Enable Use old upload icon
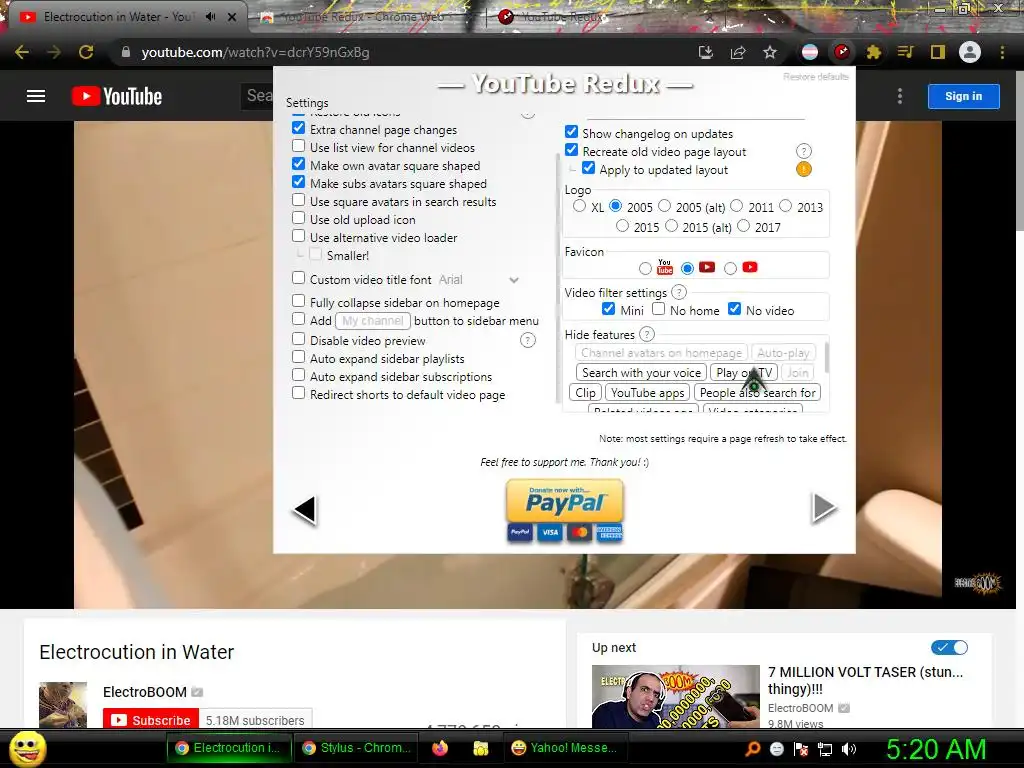Screen dimensions: 1024x768 (x=298, y=217)
